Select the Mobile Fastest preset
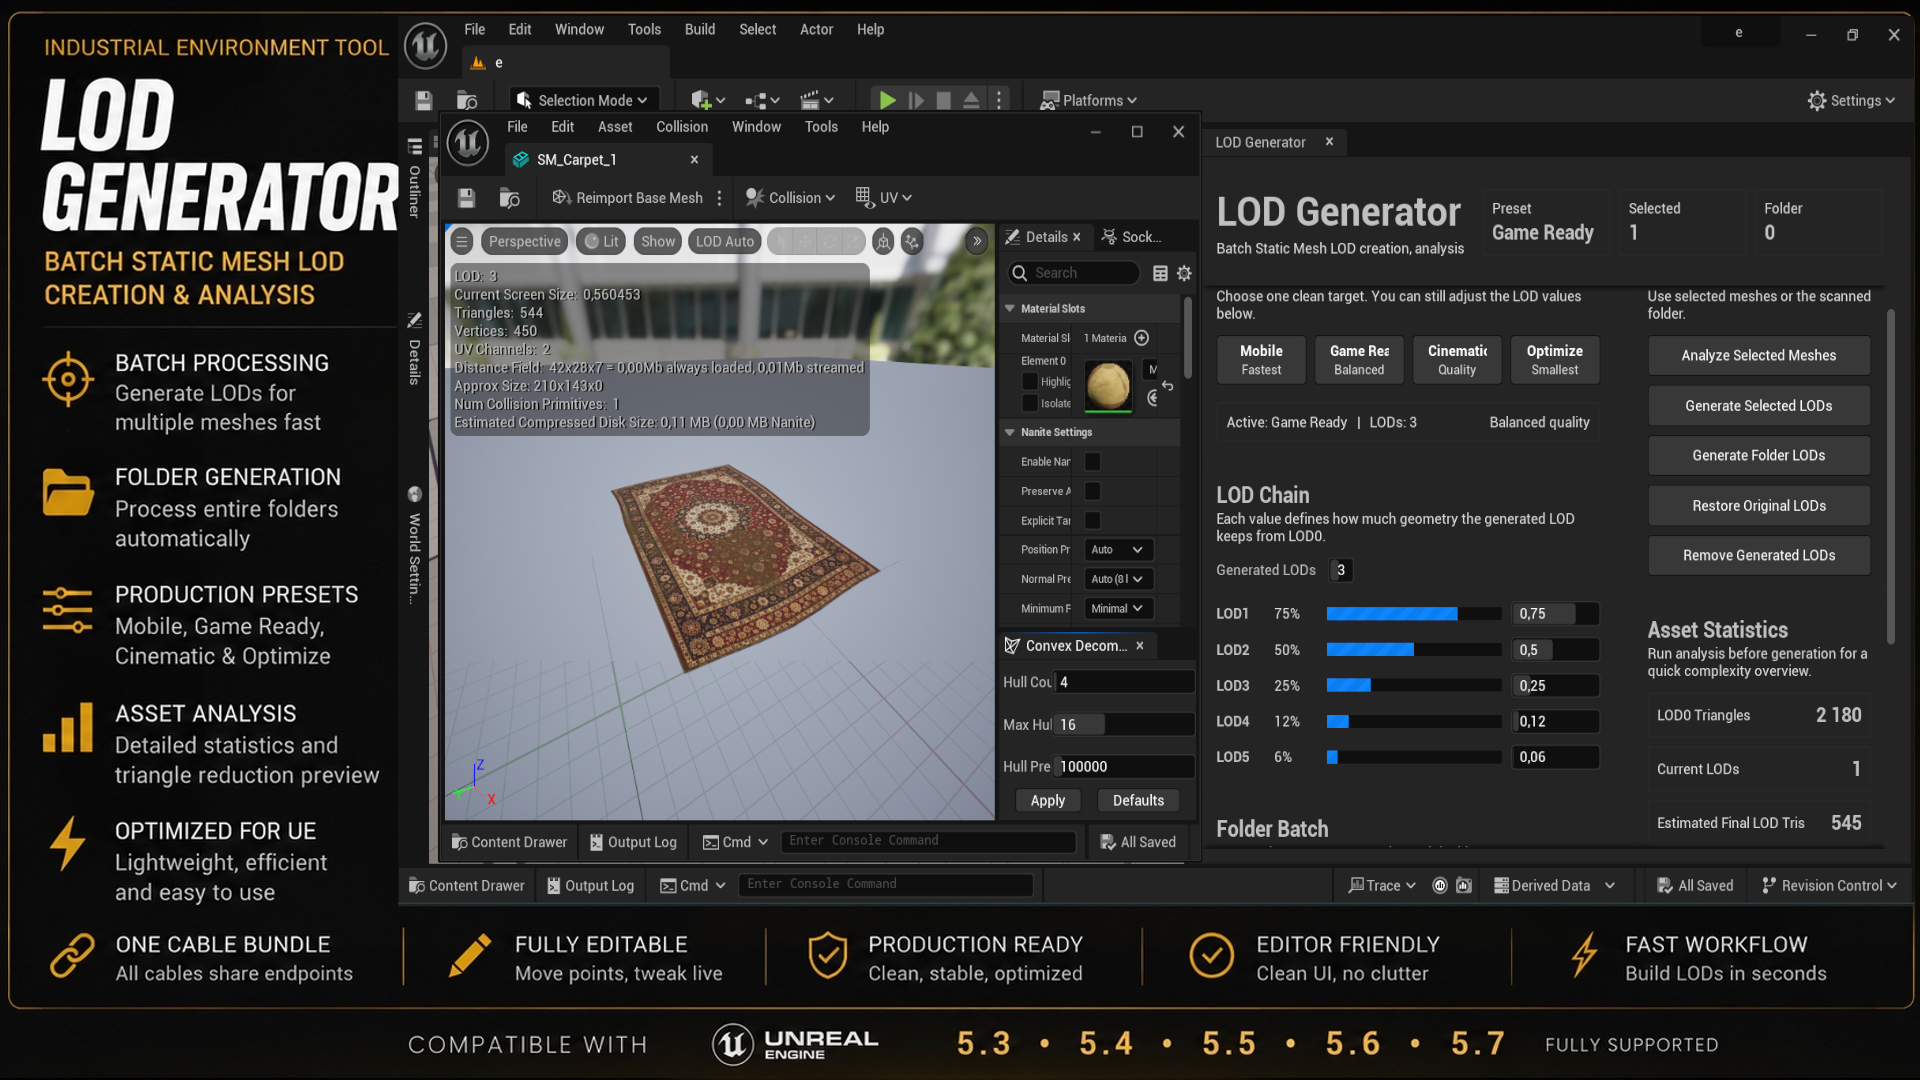 [x=1261, y=360]
